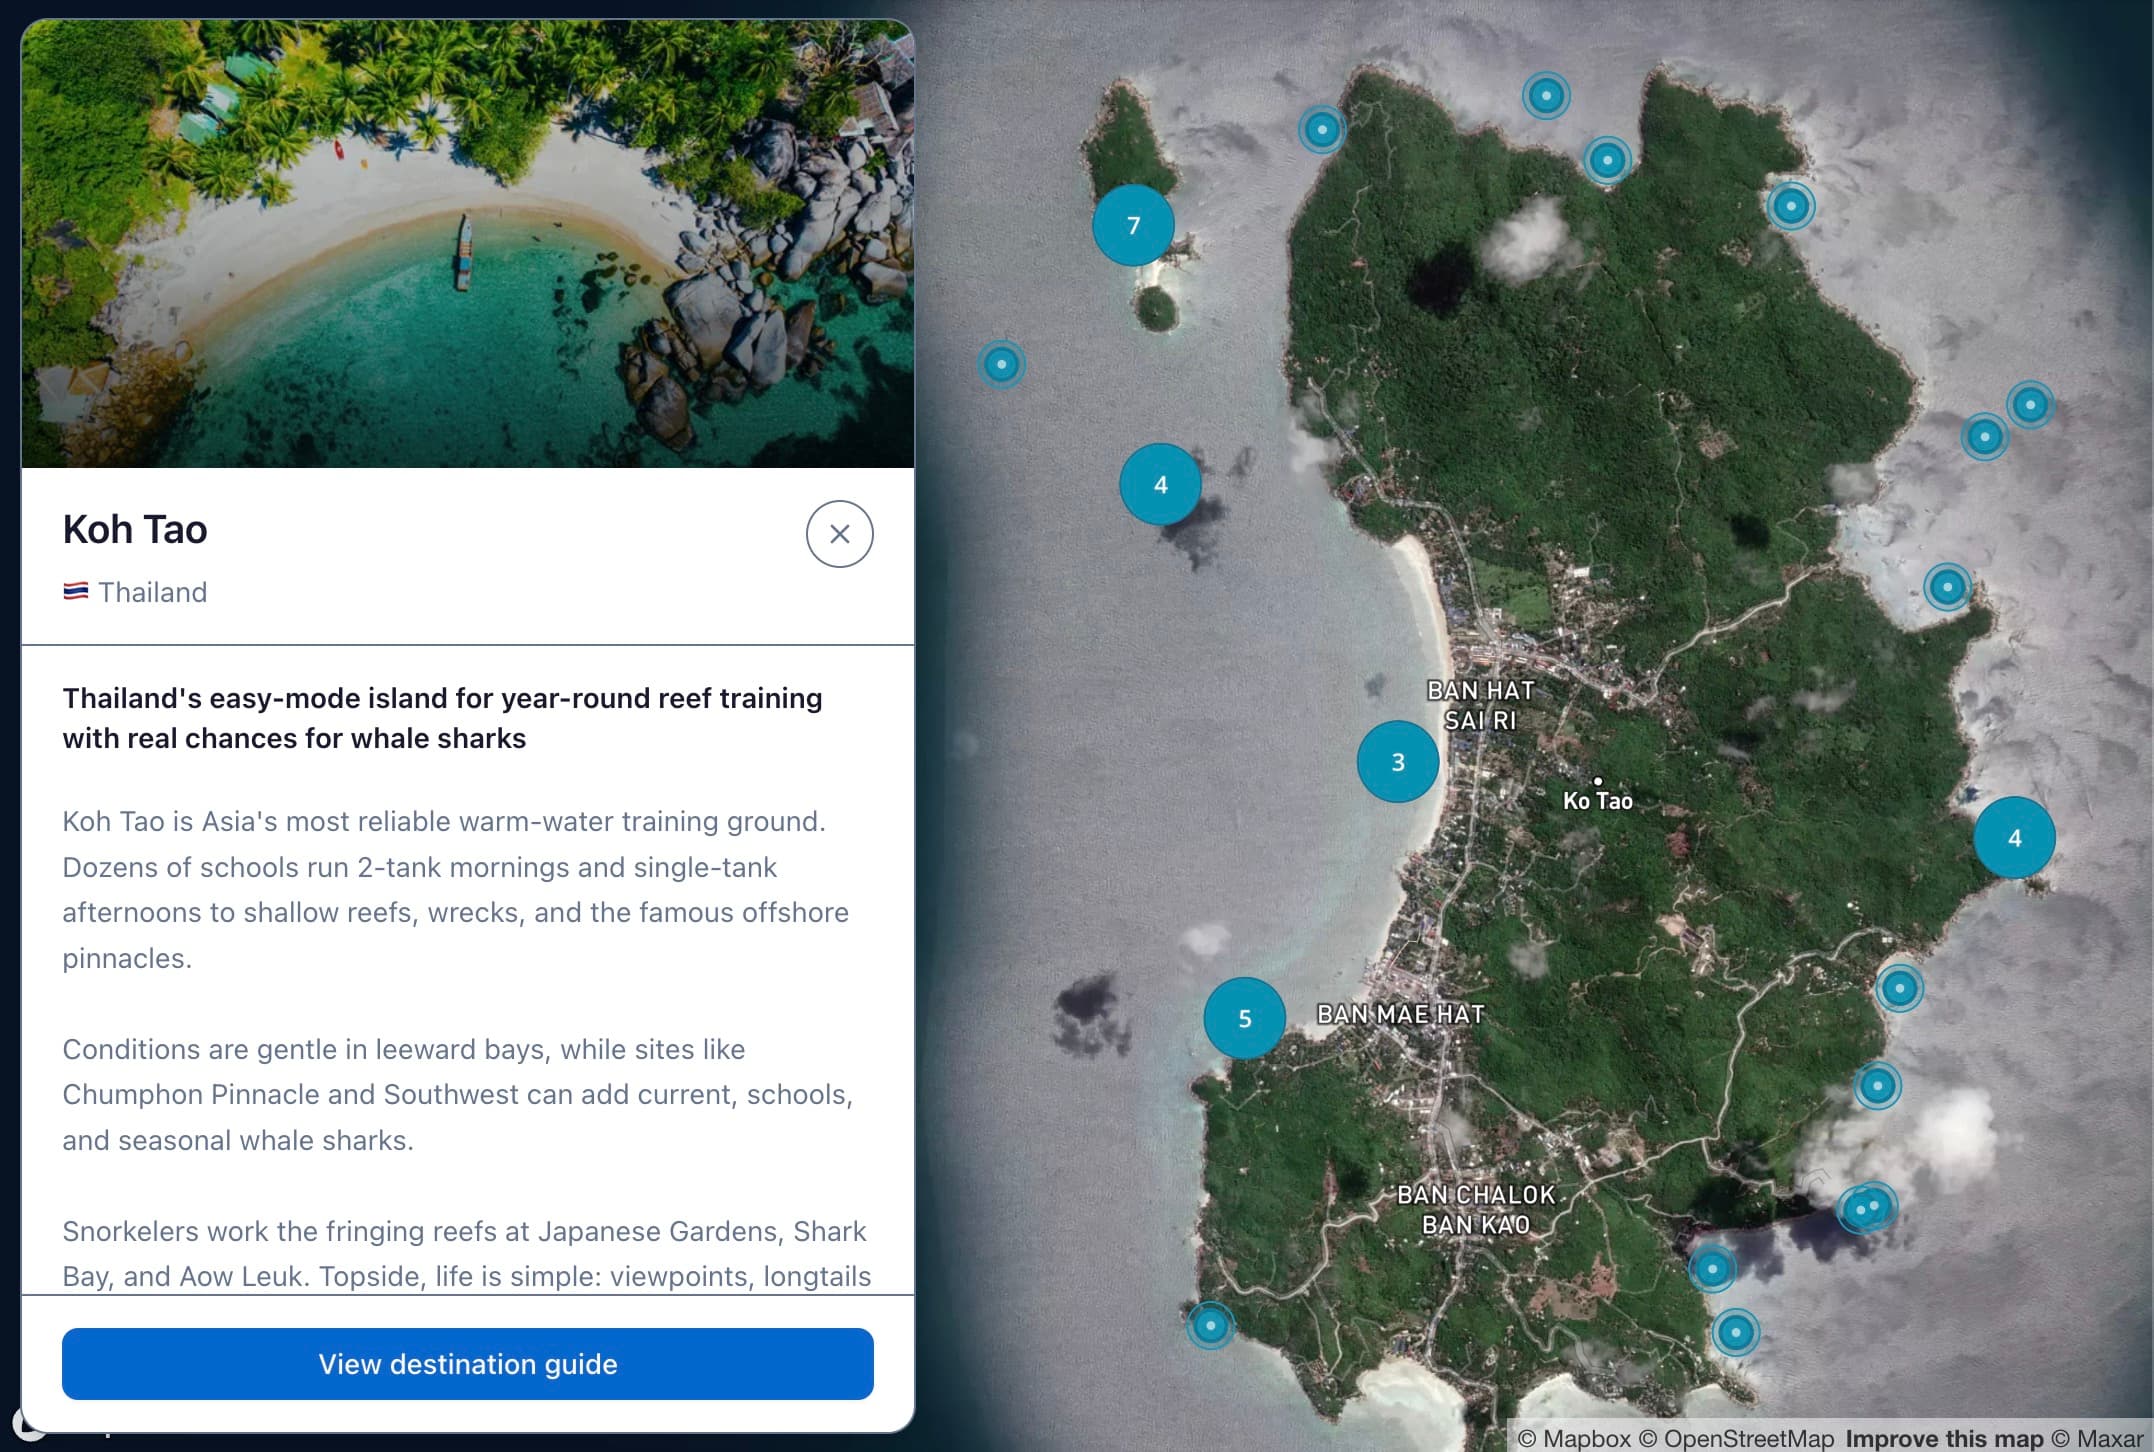This screenshot has width=2154, height=1452.
Task: Open the east-coast cluster marker labeled 4
Action: [x=2015, y=837]
